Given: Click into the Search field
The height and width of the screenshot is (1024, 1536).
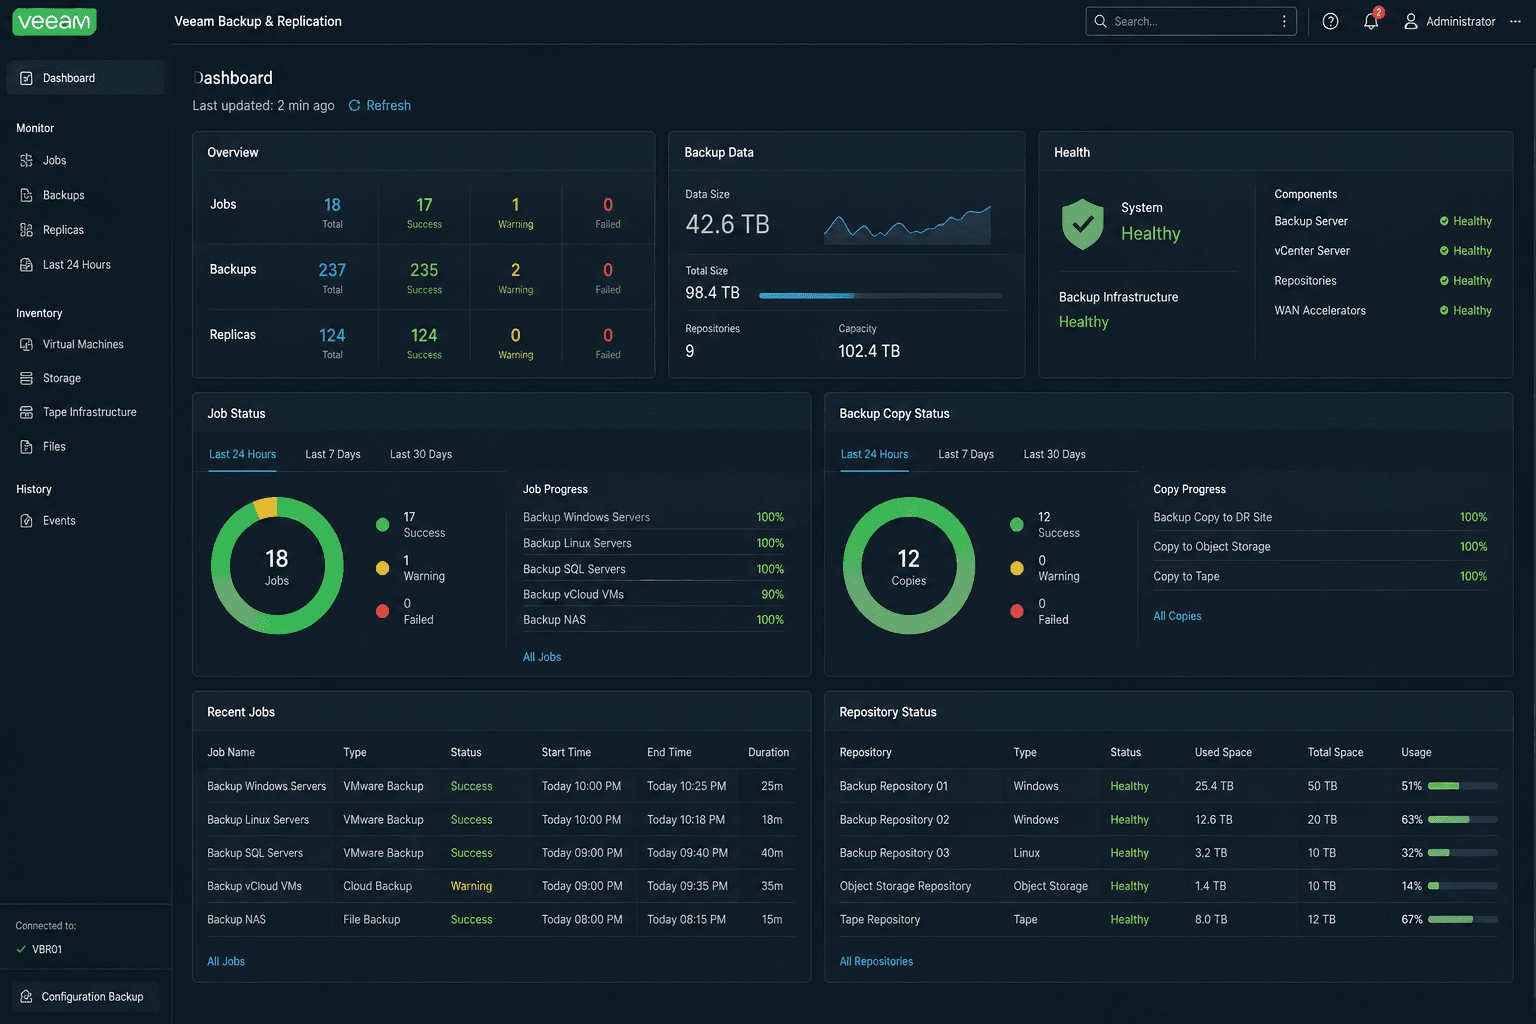Looking at the screenshot, I should point(1191,21).
